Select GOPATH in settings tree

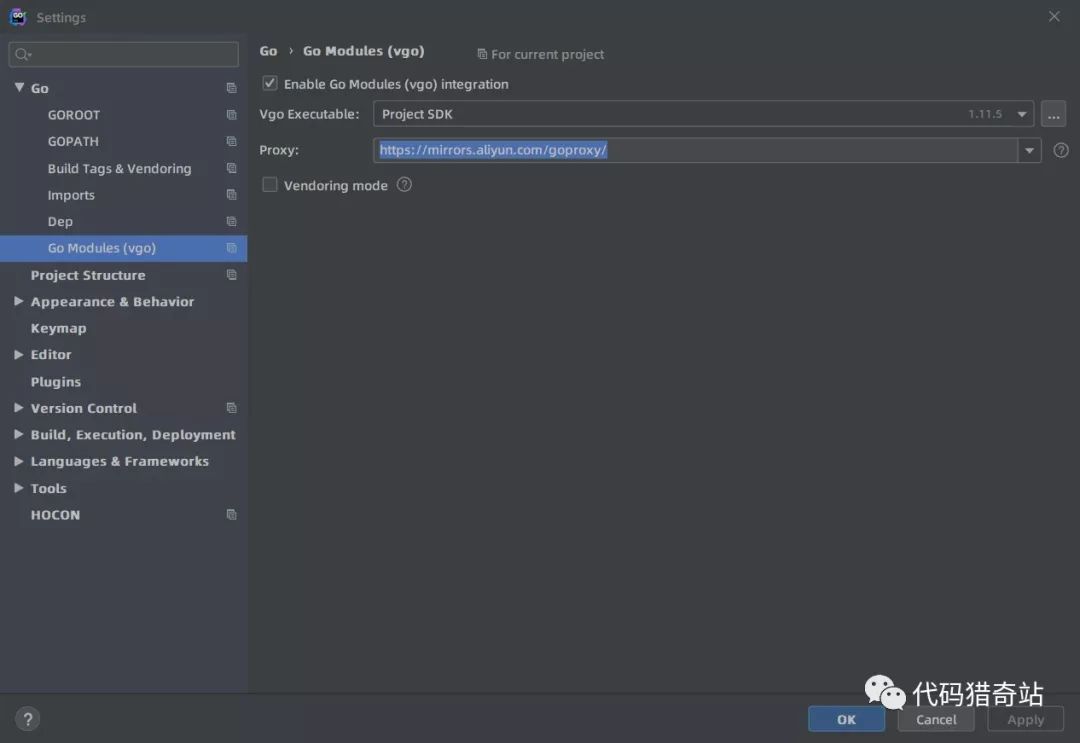pos(73,141)
